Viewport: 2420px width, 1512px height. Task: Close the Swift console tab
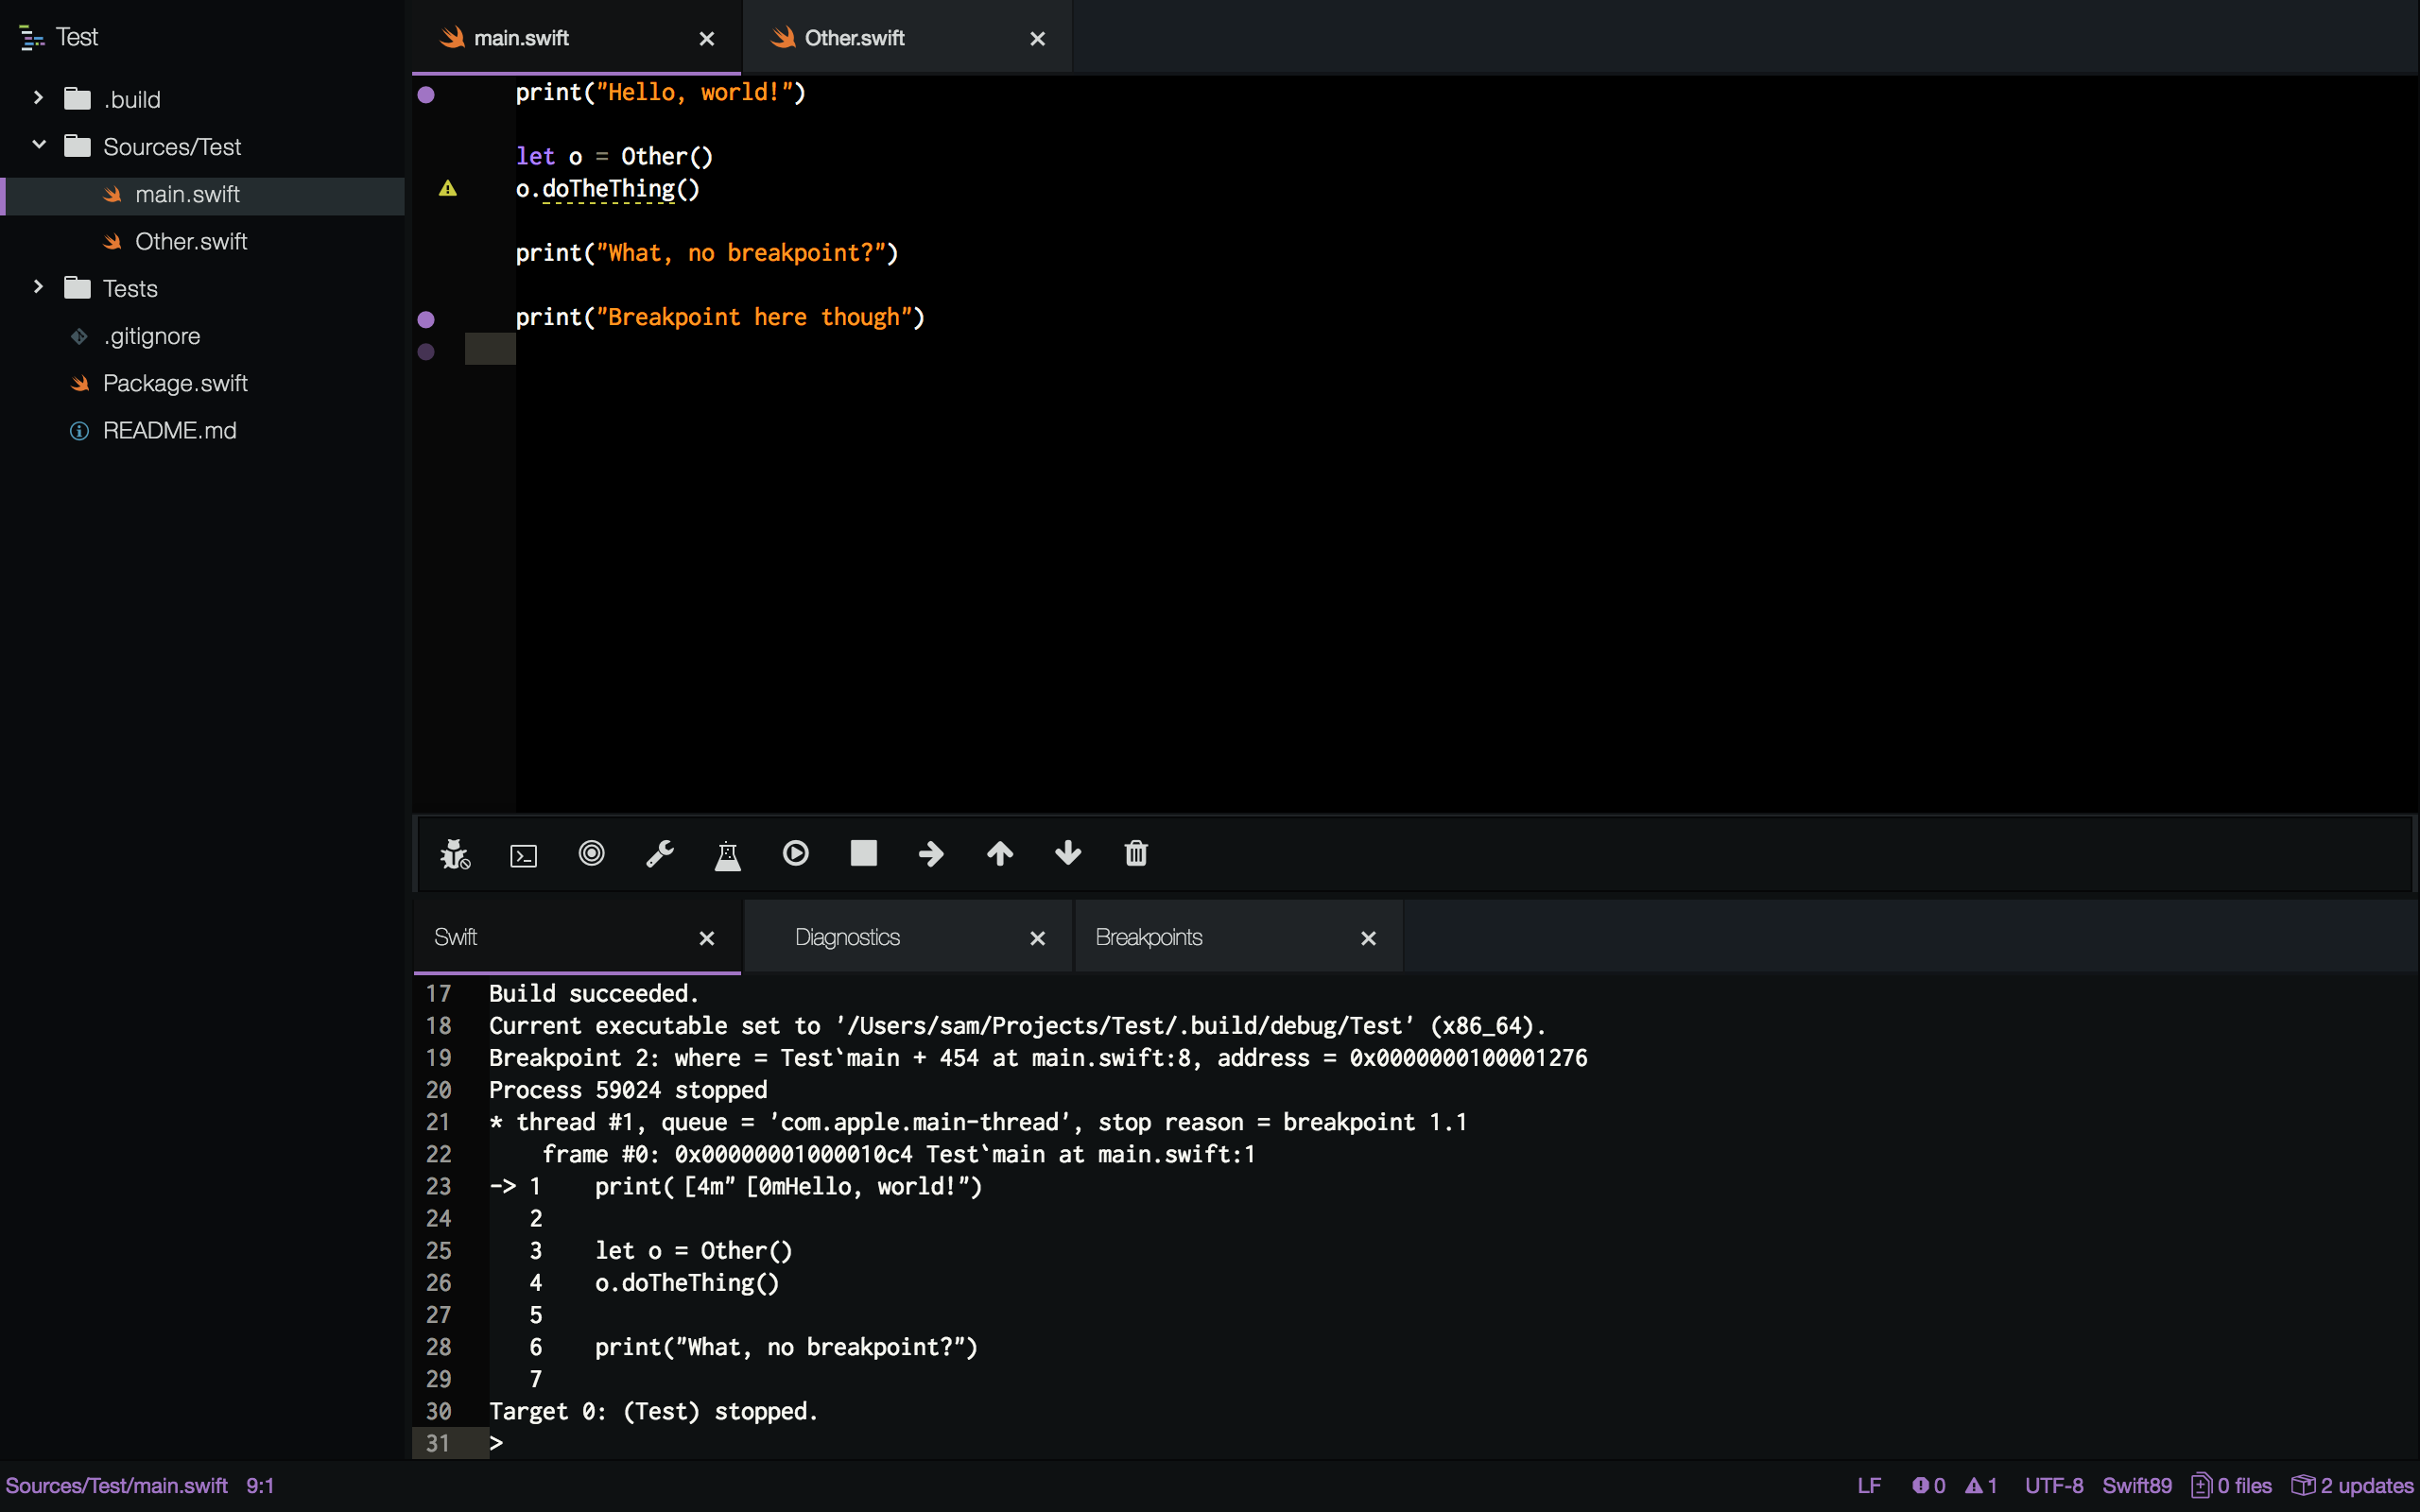pyautogui.click(x=706, y=938)
